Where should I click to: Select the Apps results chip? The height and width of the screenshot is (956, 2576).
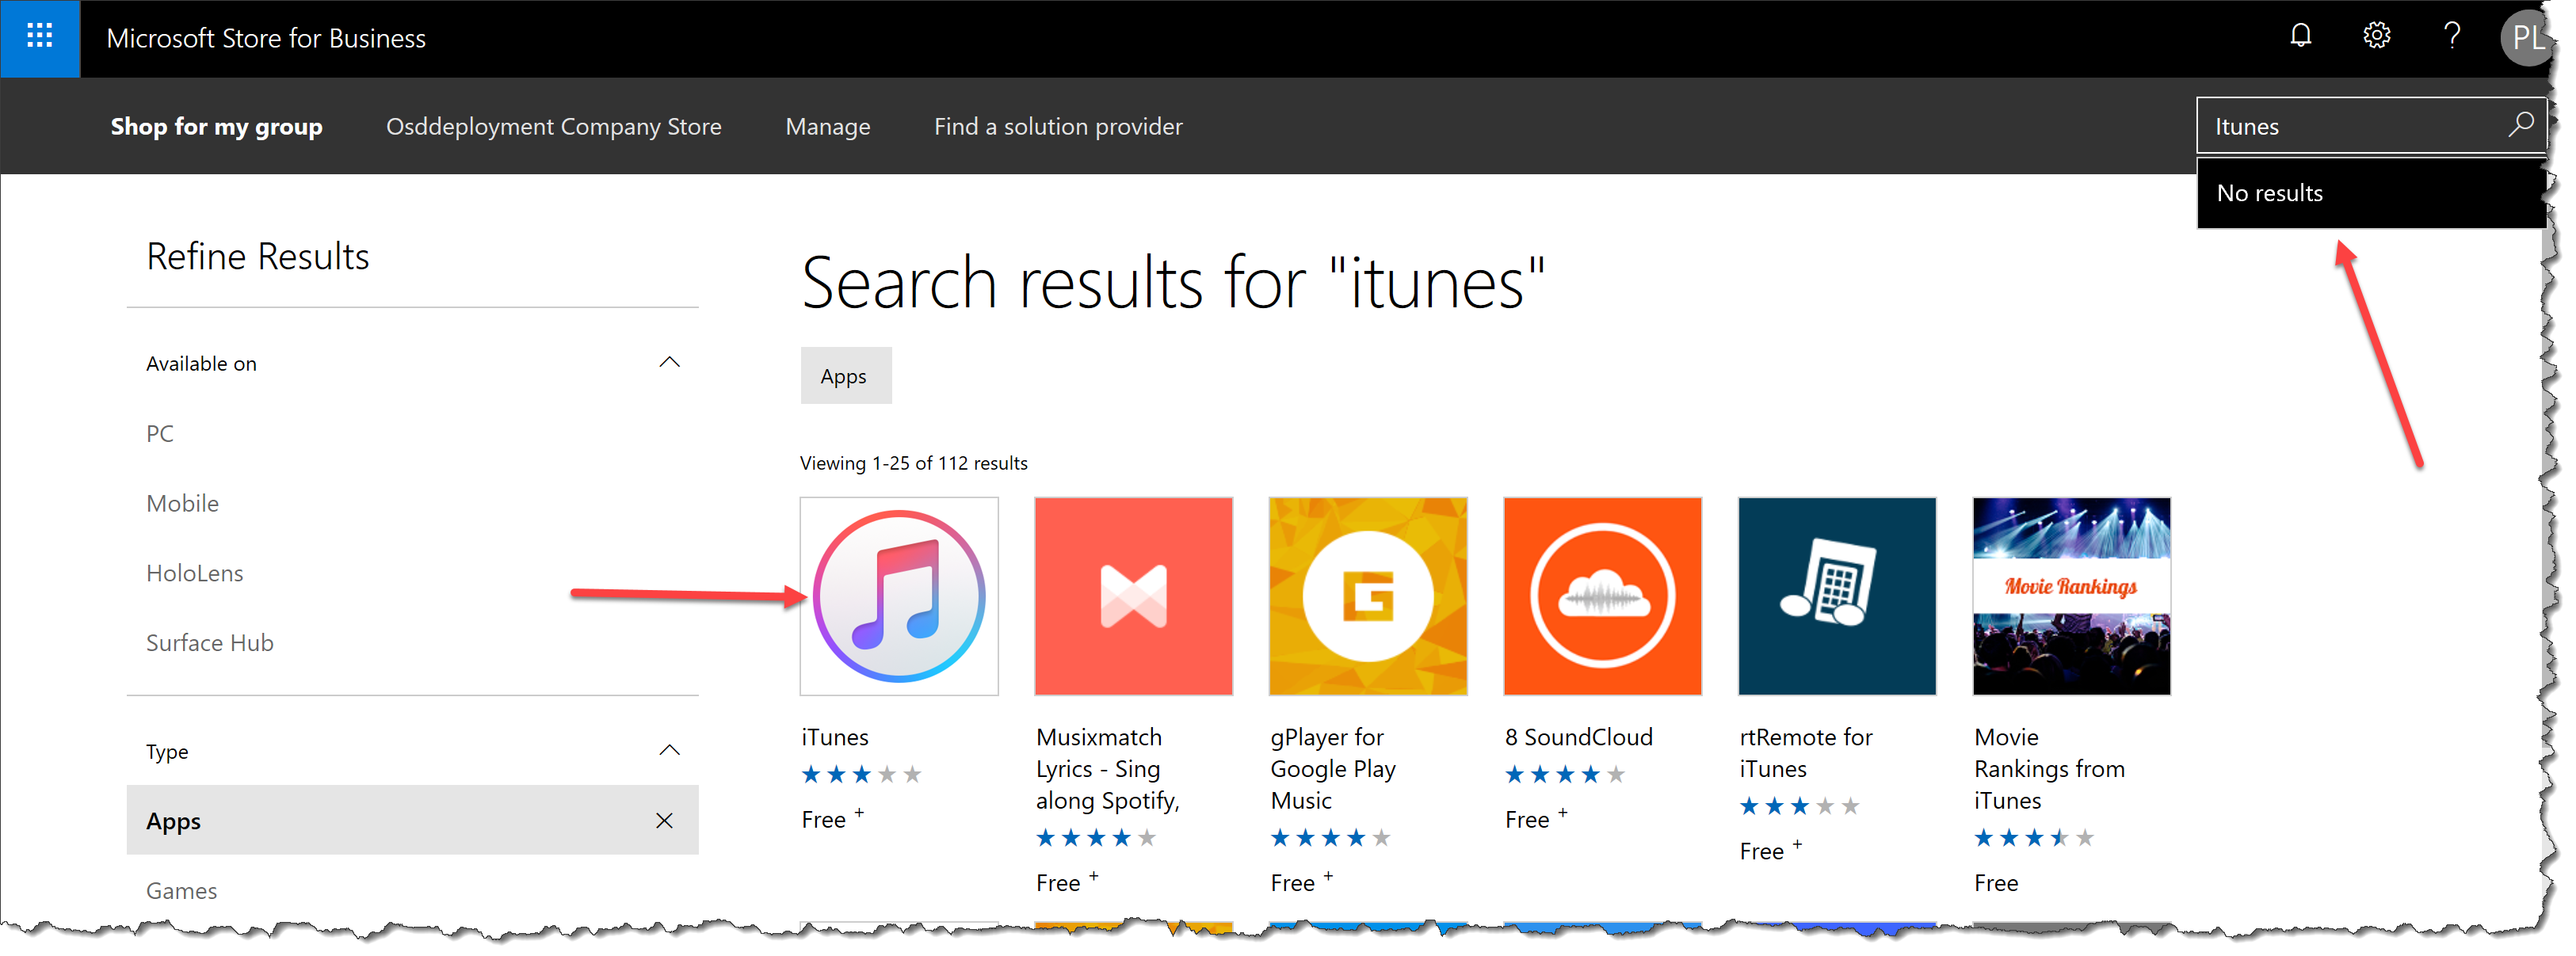[x=845, y=376]
